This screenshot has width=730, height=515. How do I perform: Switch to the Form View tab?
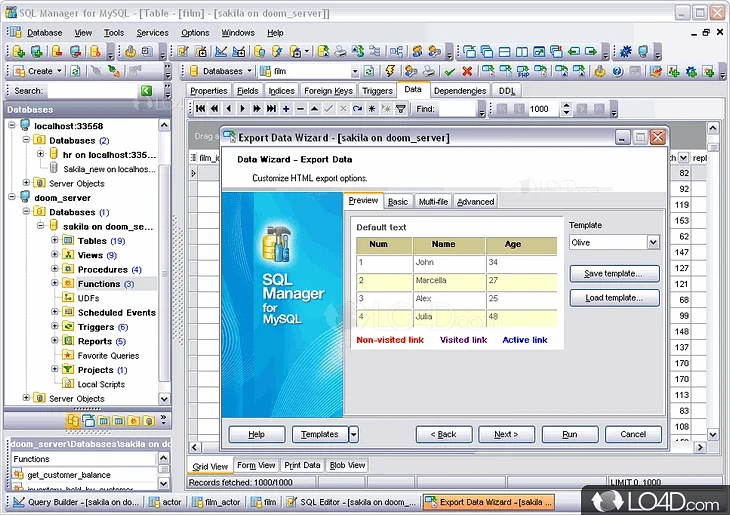pos(256,465)
